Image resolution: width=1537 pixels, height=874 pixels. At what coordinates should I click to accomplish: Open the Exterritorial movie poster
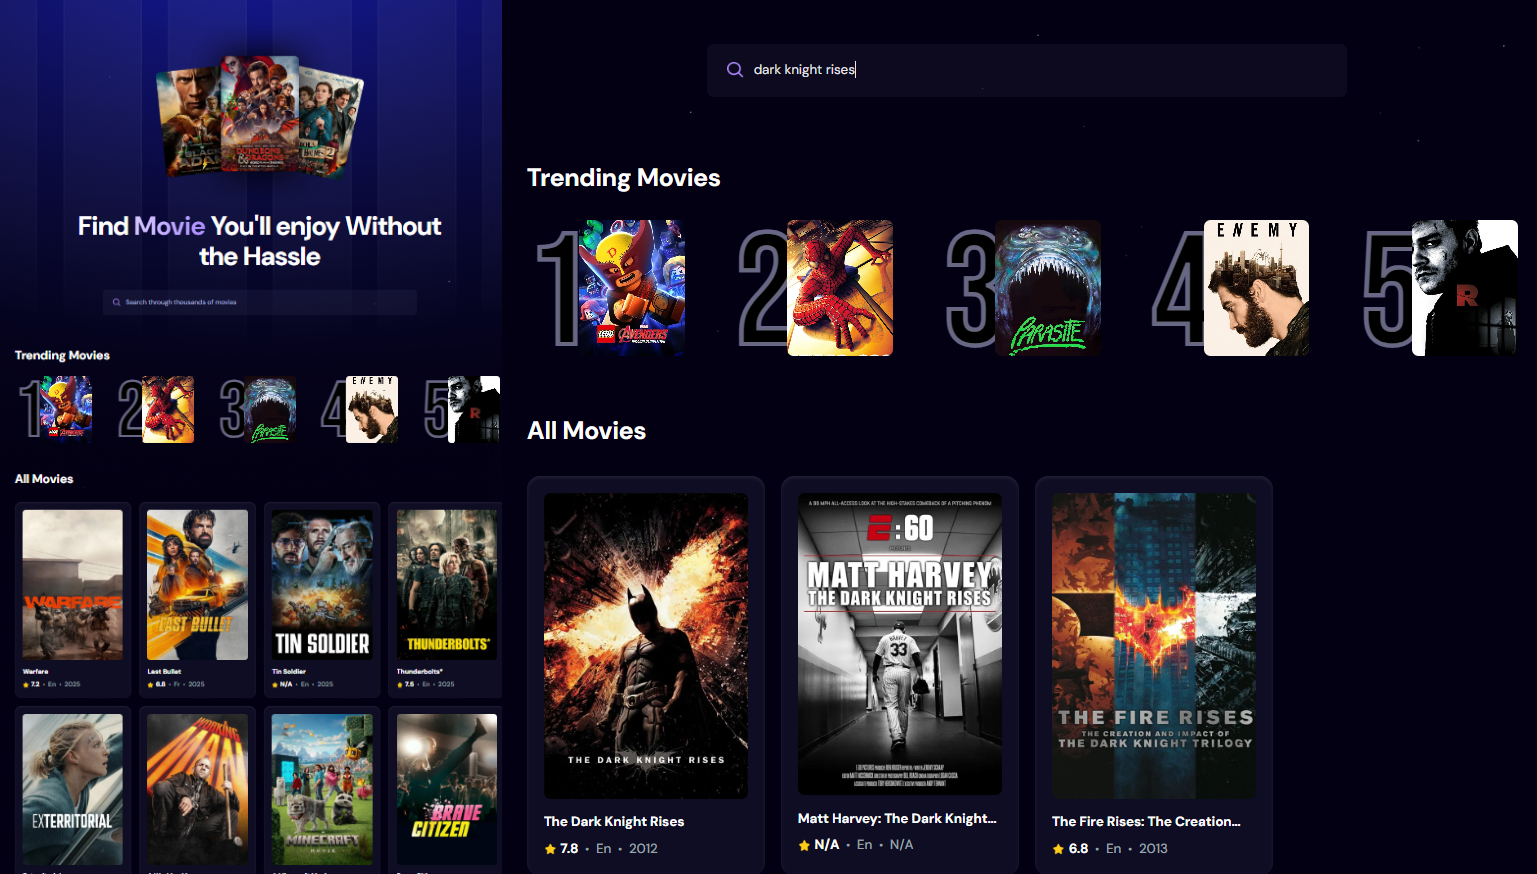(73, 789)
